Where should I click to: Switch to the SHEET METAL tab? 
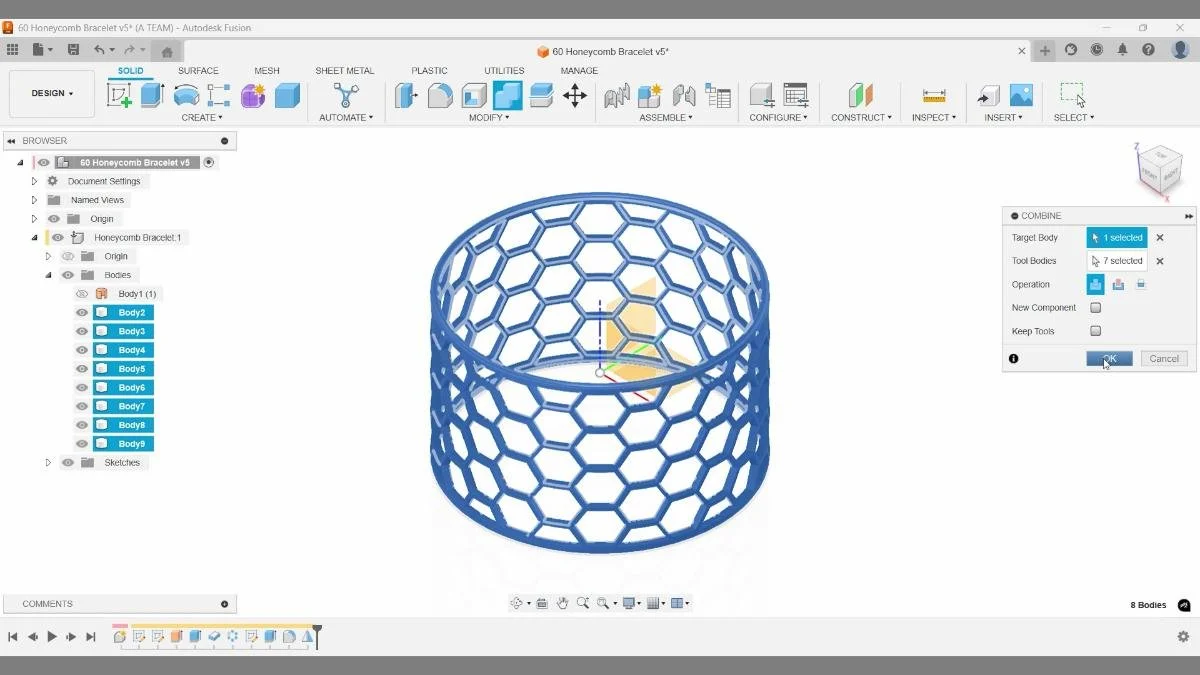(x=345, y=71)
